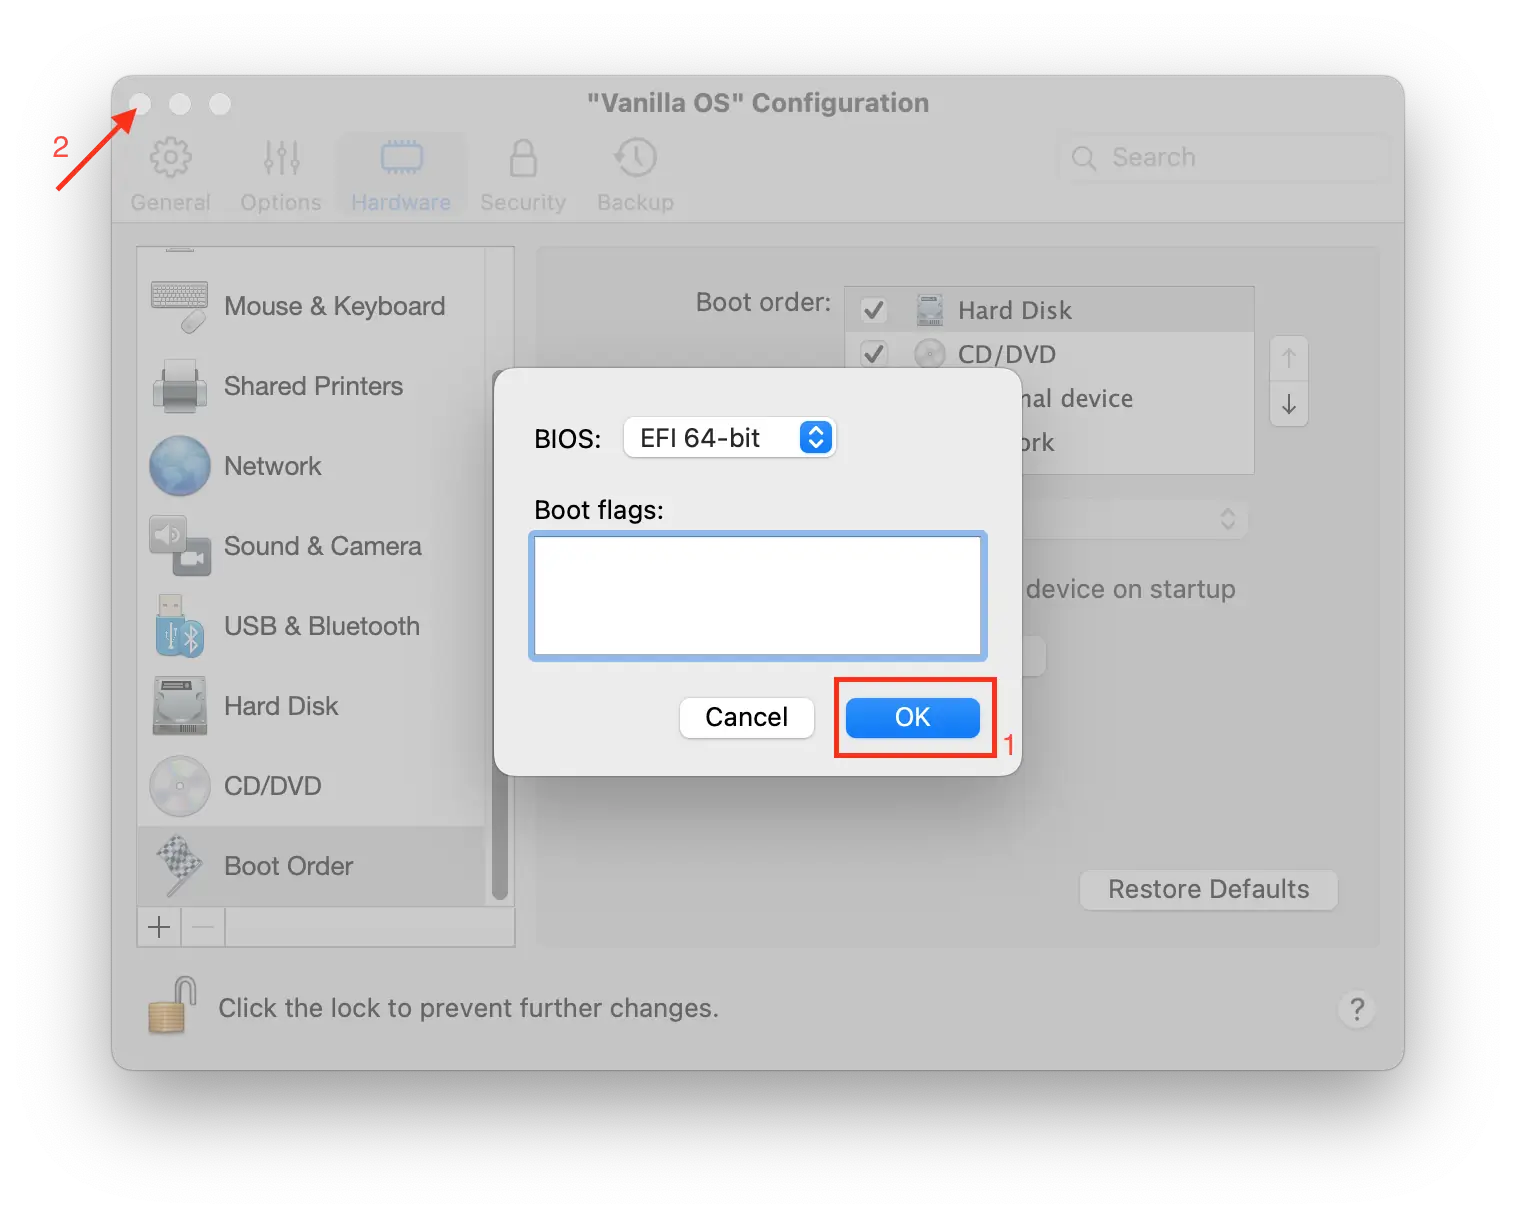
Task: Open the dropdown partly hidden behind dialog
Action: point(1134,519)
